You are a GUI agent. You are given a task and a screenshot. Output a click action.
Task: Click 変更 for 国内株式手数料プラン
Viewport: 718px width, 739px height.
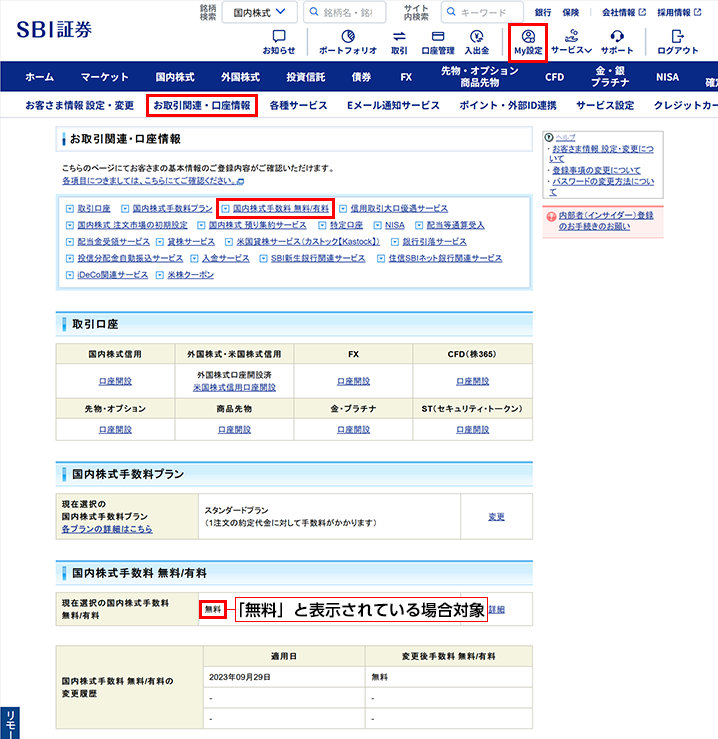[x=496, y=517]
